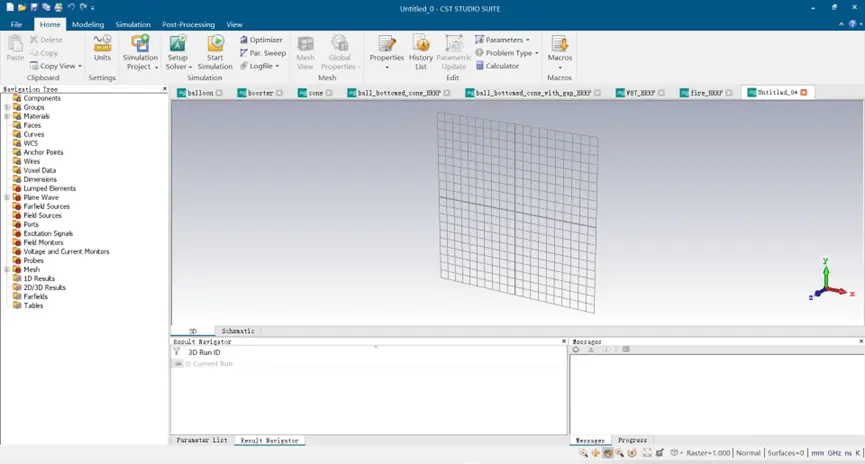Viewport: 865px width, 464px height.
Task: Click the Raster=1.000 status entry
Action: [708, 453]
